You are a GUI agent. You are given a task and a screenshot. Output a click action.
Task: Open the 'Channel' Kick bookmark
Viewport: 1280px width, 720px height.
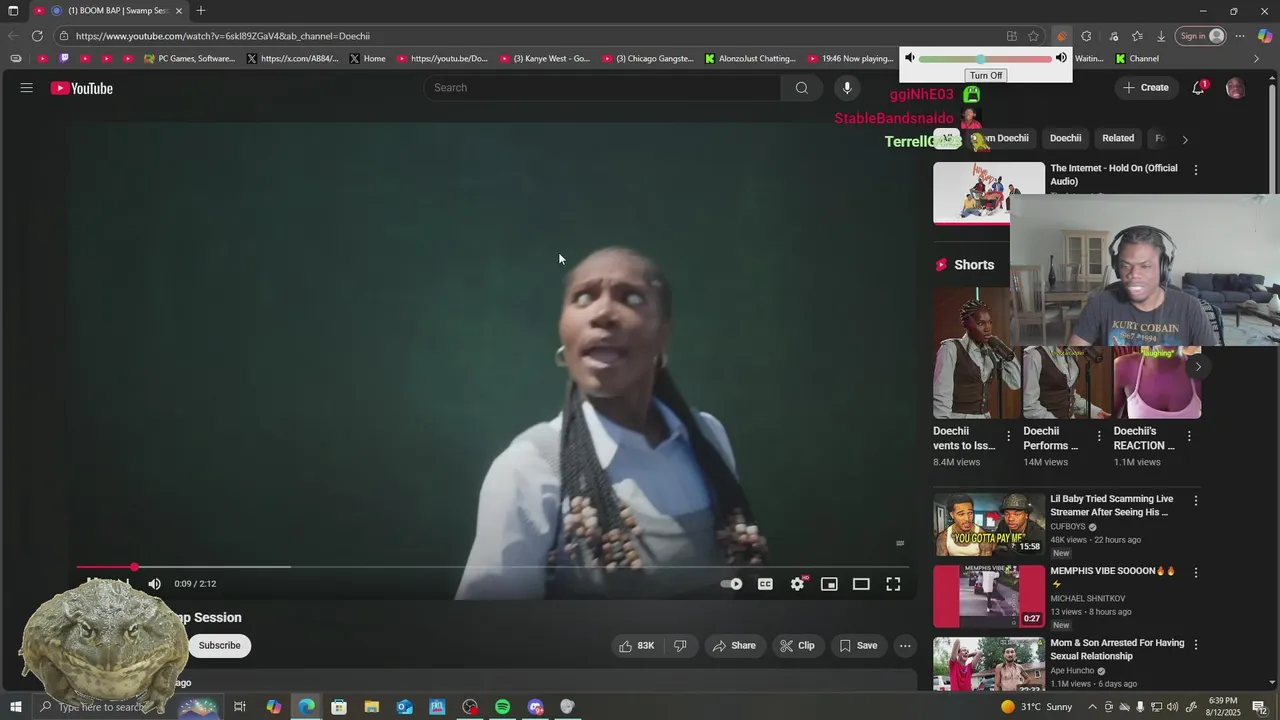click(x=1137, y=59)
